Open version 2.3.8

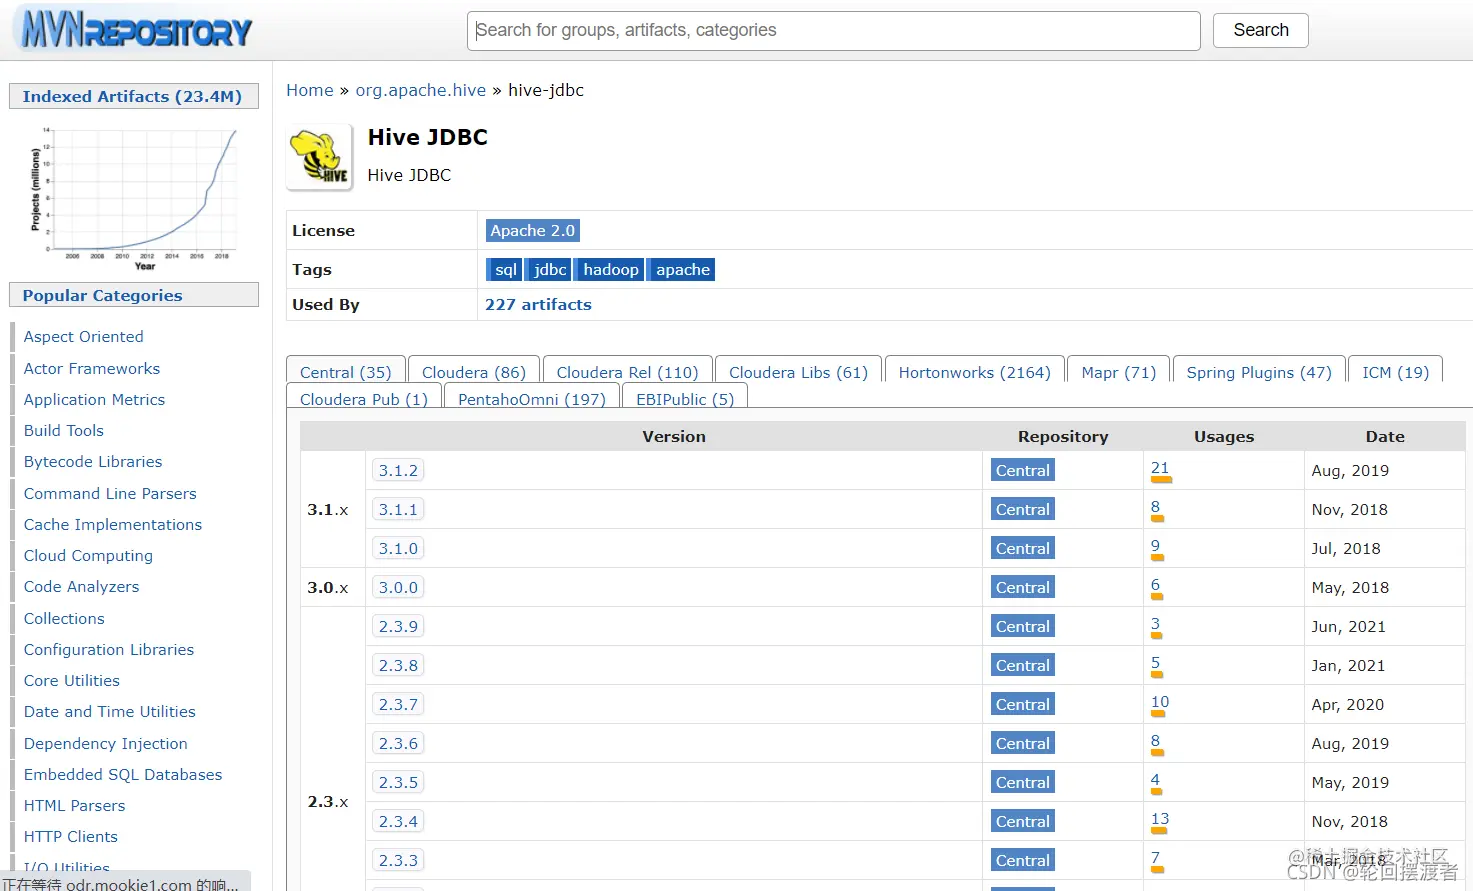pos(398,665)
